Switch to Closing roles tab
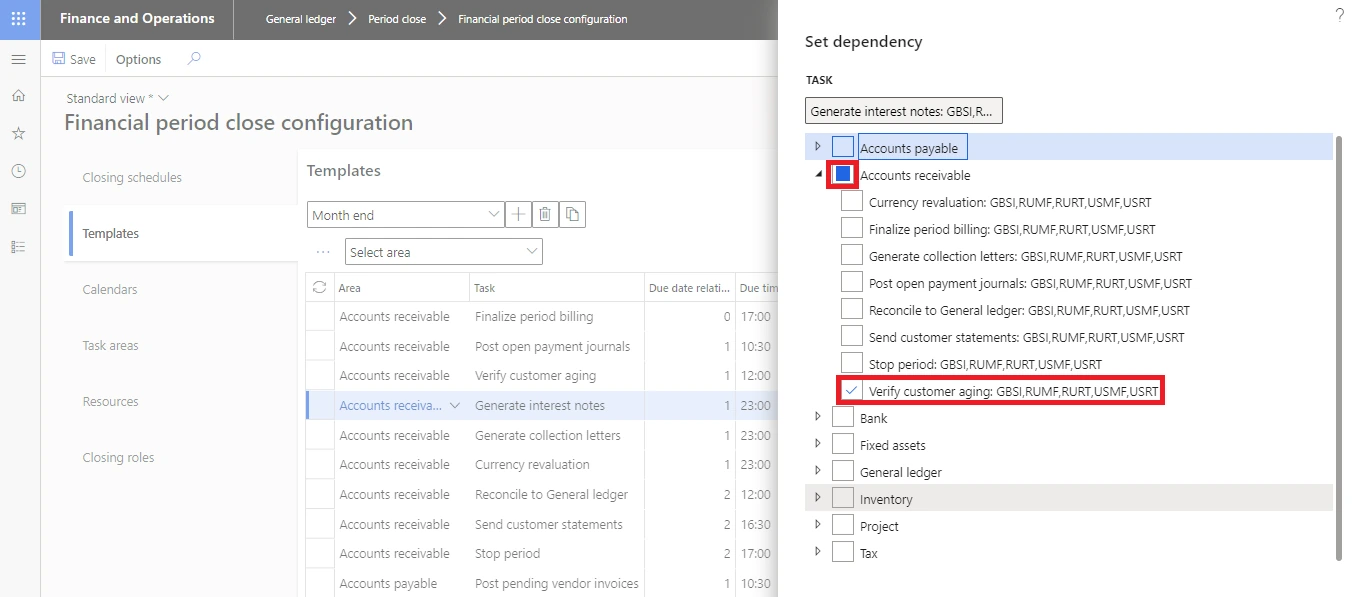The image size is (1363, 597). [x=119, y=457]
